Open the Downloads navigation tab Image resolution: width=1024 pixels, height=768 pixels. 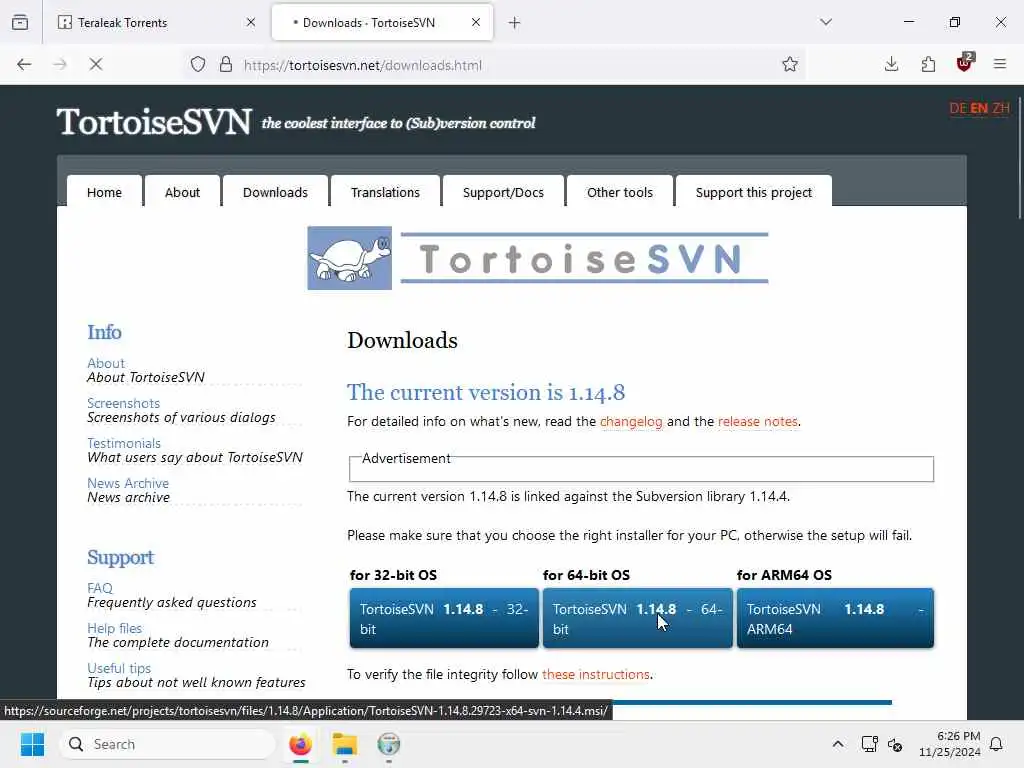click(275, 192)
